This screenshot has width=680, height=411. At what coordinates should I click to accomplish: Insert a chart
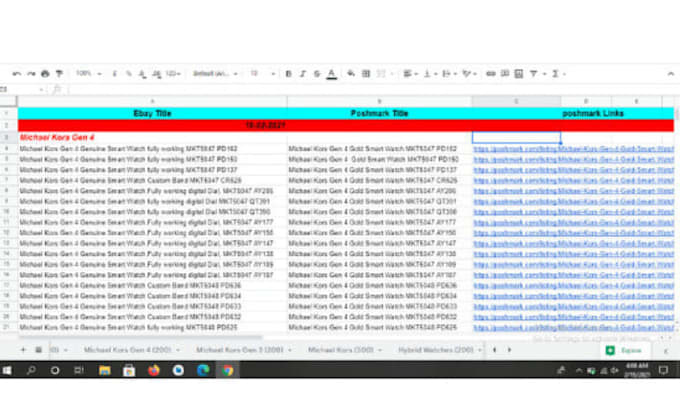tap(519, 74)
